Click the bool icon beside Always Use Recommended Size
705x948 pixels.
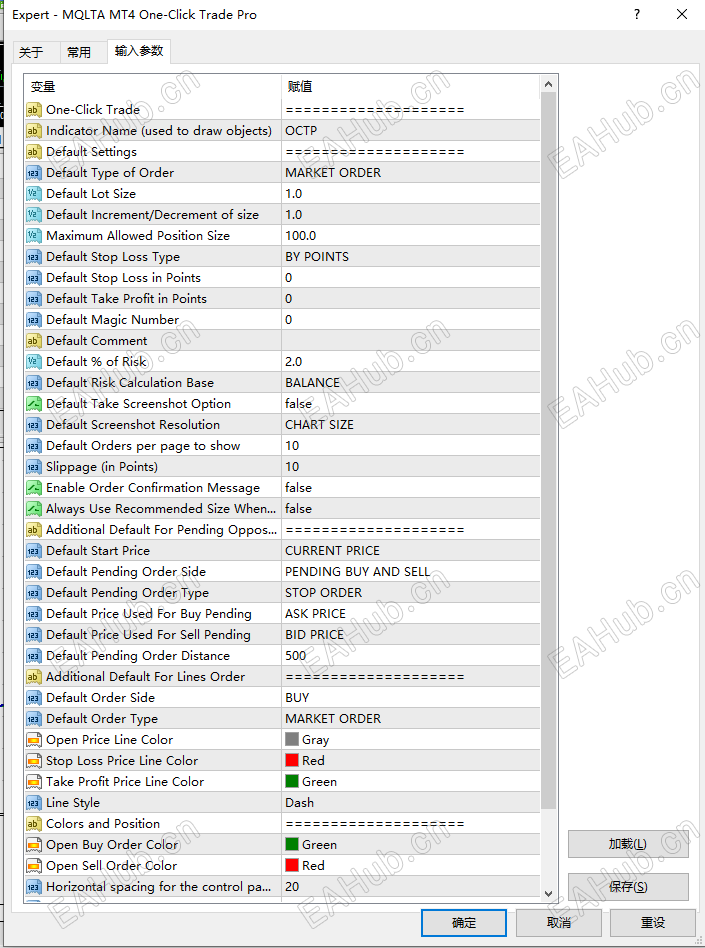pos(33,509)
